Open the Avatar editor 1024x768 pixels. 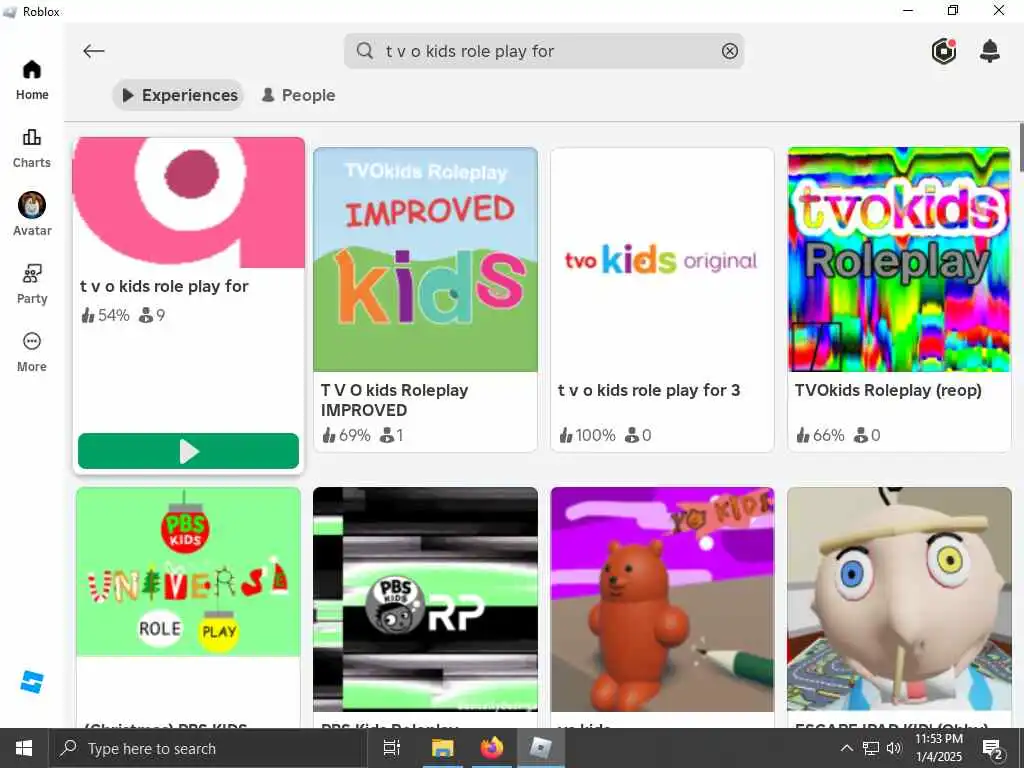click(31, 215)
